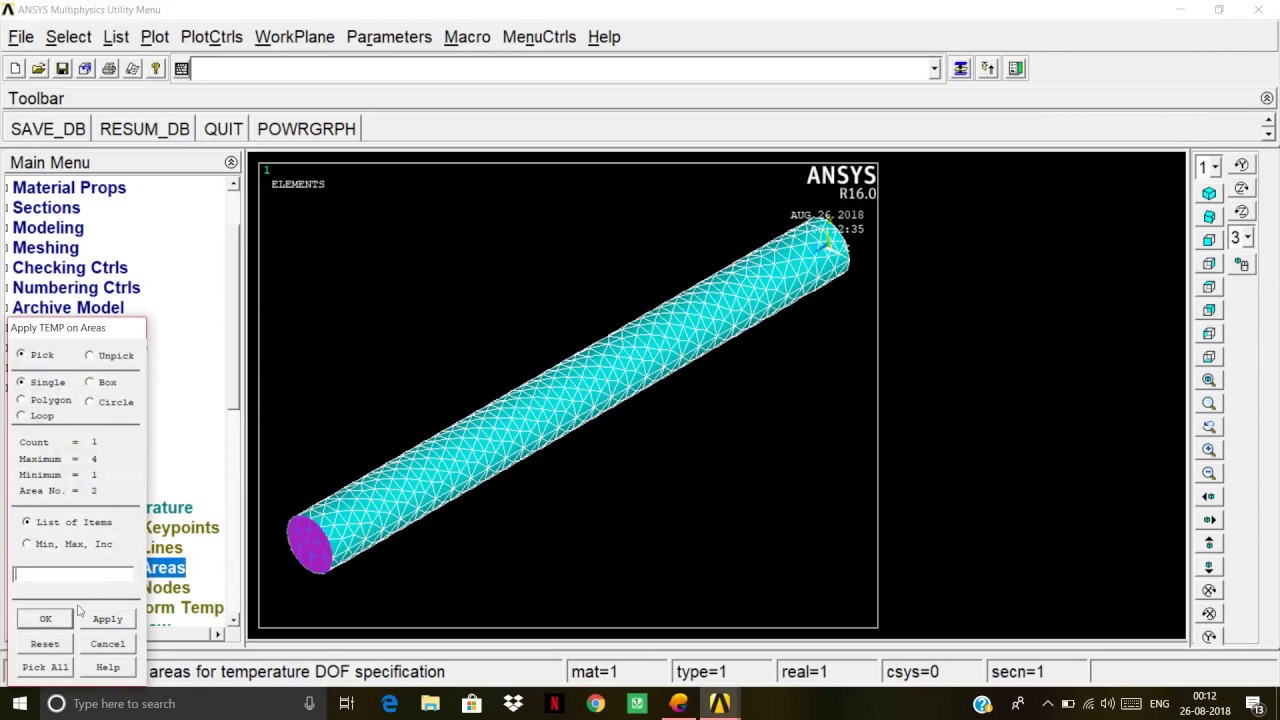The width and height of the screenshot is (1280, 720).
Task: Select the Oblique View icon
Action: [x=1209, y=216]
